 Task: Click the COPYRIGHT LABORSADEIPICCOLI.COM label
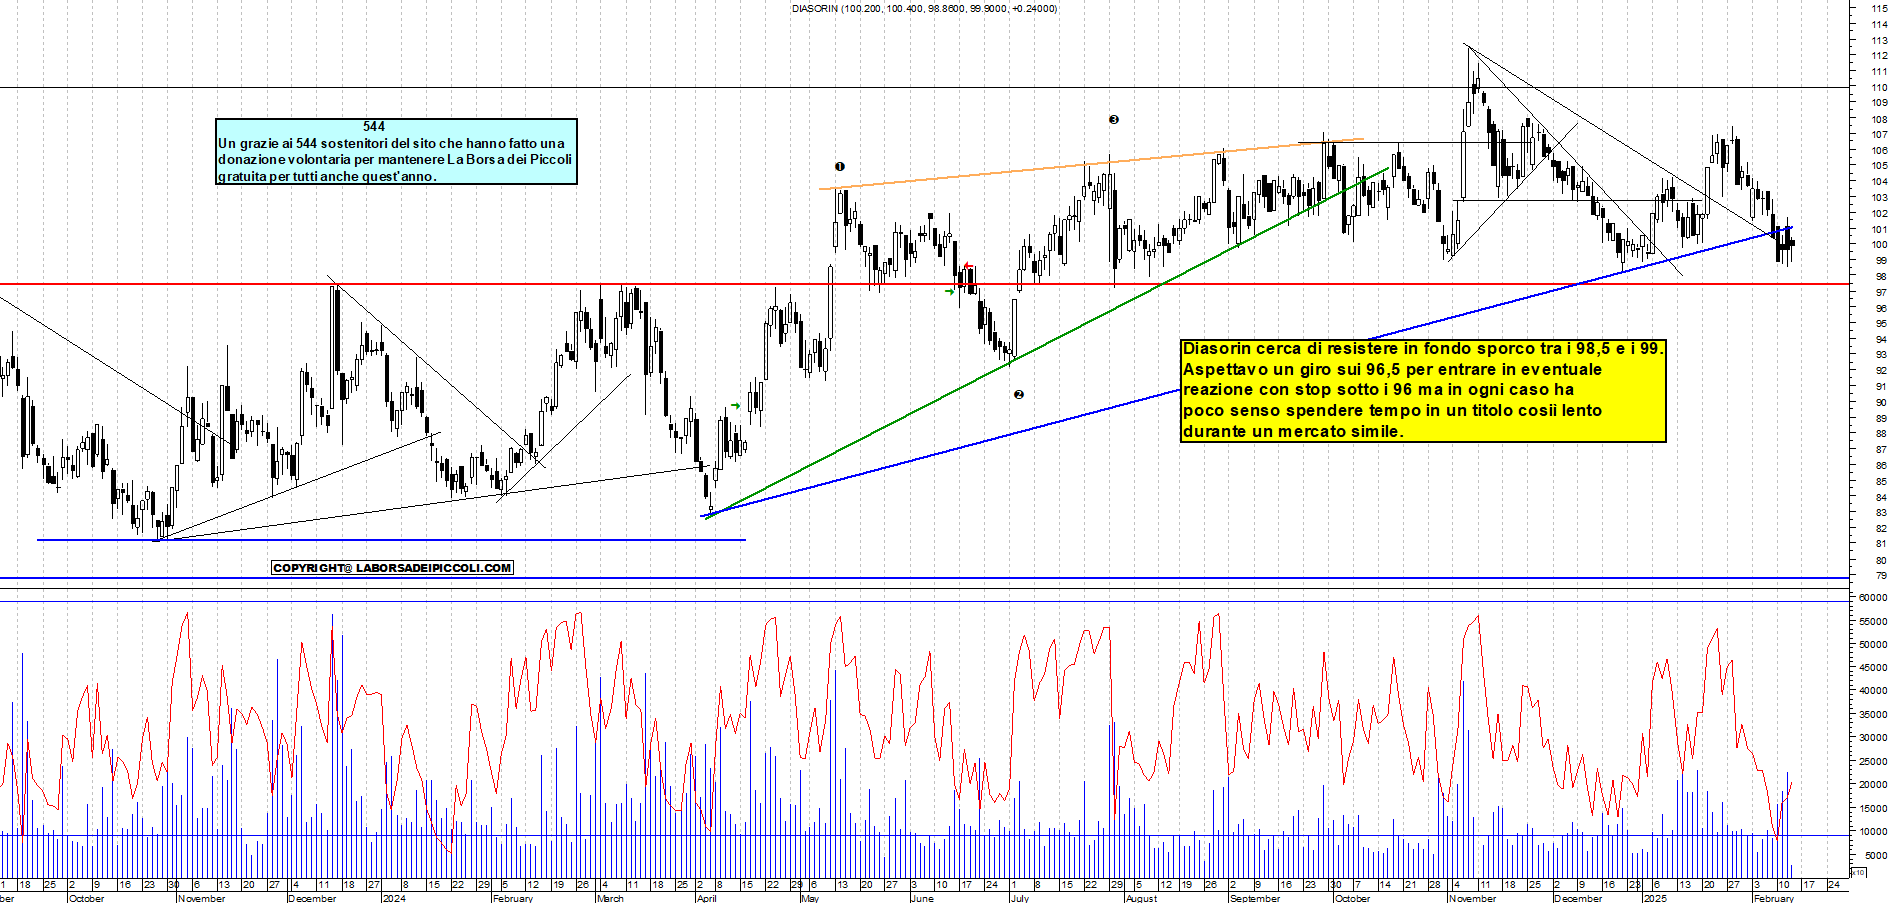(x=392, y=568)
